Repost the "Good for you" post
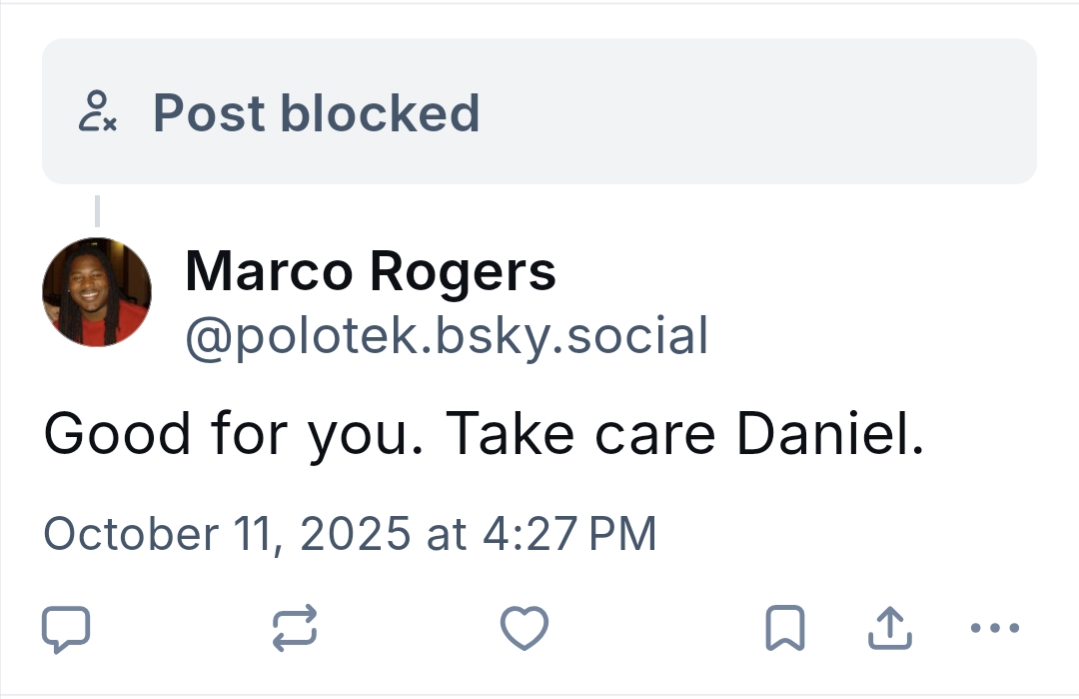The height and width of the screenshot is (699, 1079). 295,628
